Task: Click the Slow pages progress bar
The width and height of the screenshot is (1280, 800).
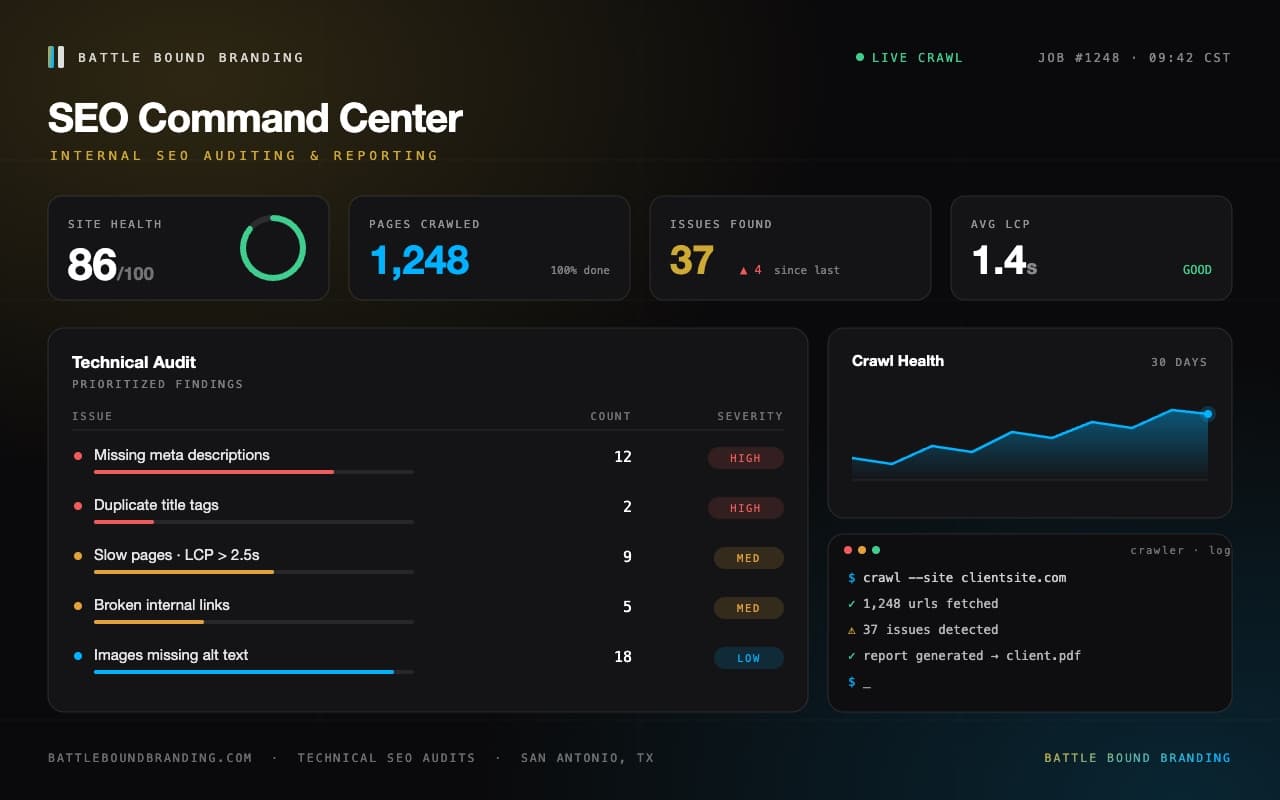Action: click(254, 571)
